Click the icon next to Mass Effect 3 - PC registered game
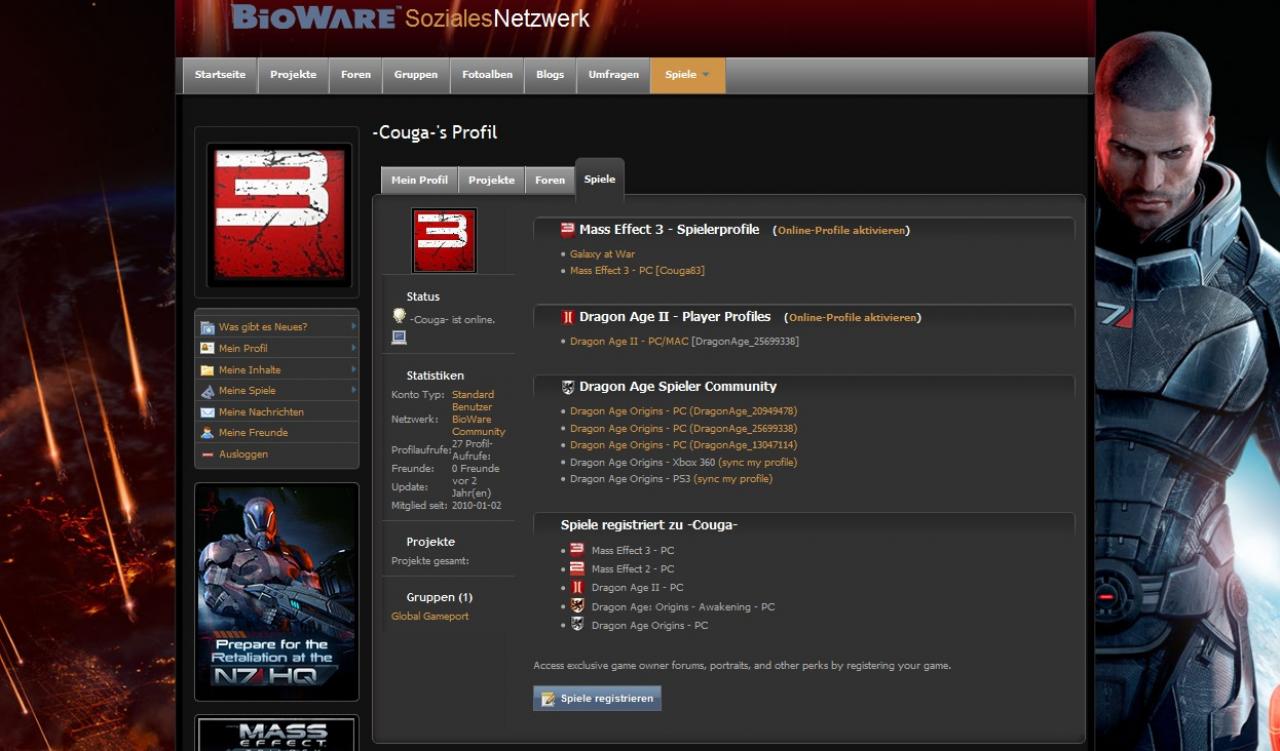Screen dimensions: 1280x751 577,550
